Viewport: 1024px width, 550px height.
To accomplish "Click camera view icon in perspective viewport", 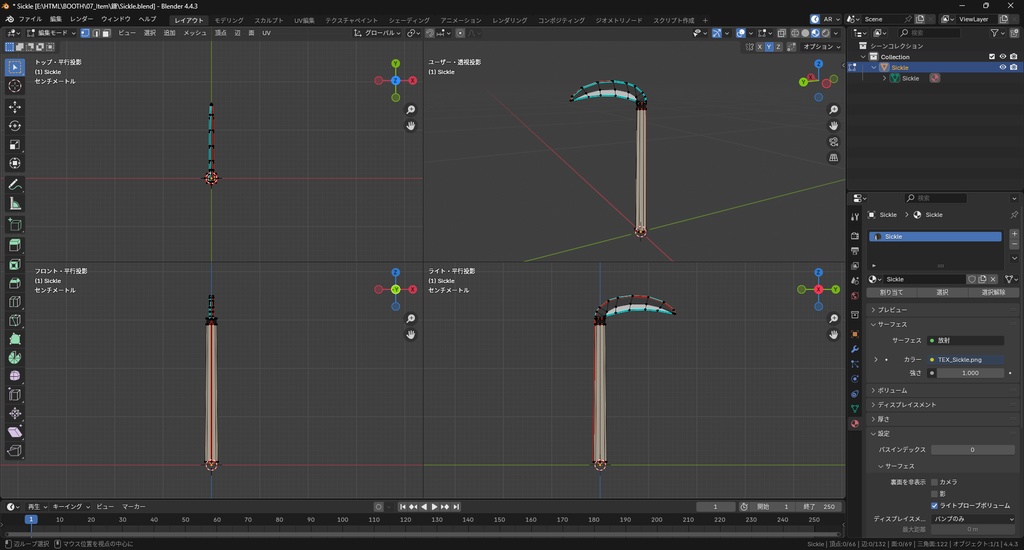I will tap(834, 142).
